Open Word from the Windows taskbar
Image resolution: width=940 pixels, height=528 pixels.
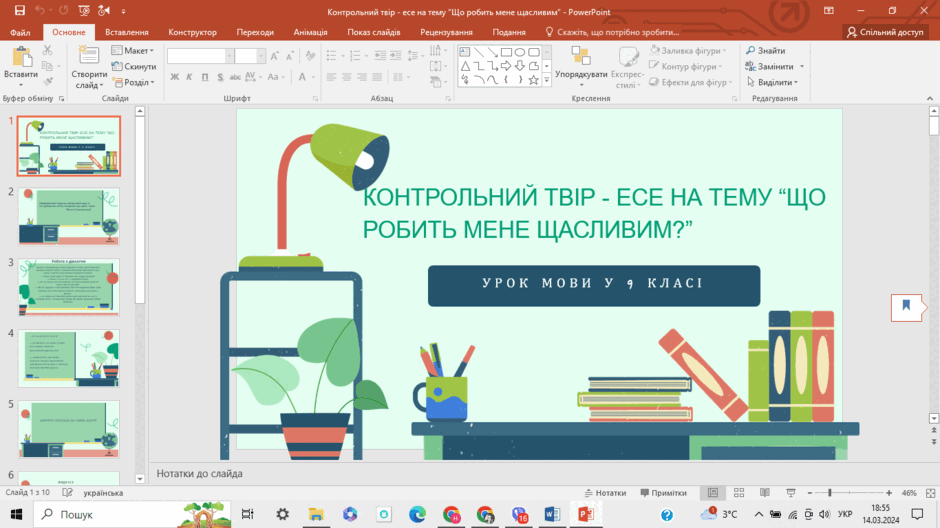click(x=552, y=514)
